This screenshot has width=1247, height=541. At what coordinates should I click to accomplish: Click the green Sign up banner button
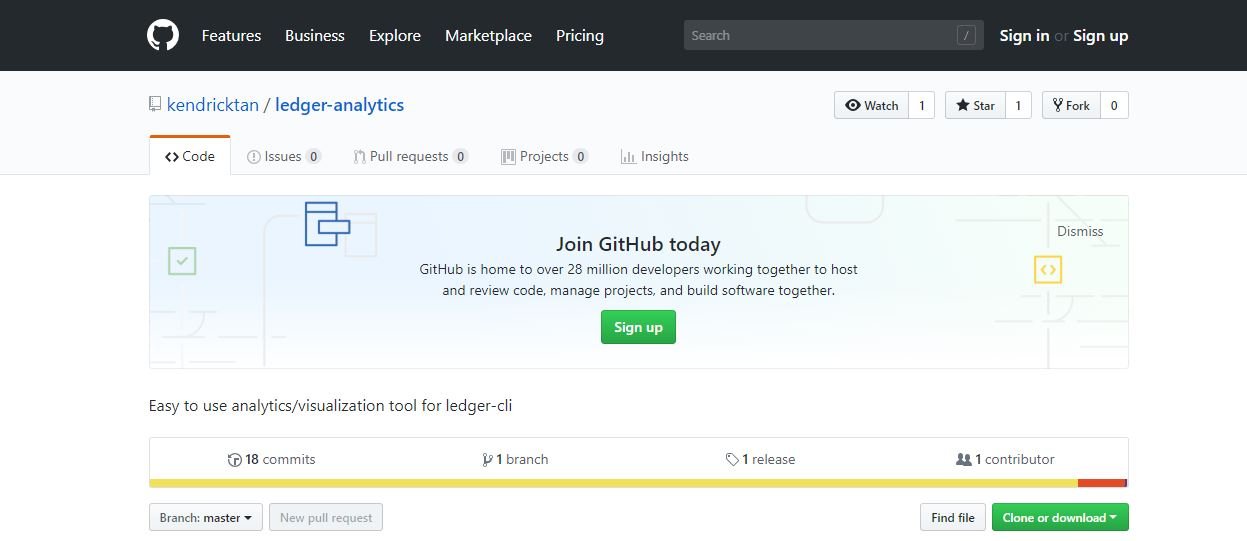click(638, 327)
